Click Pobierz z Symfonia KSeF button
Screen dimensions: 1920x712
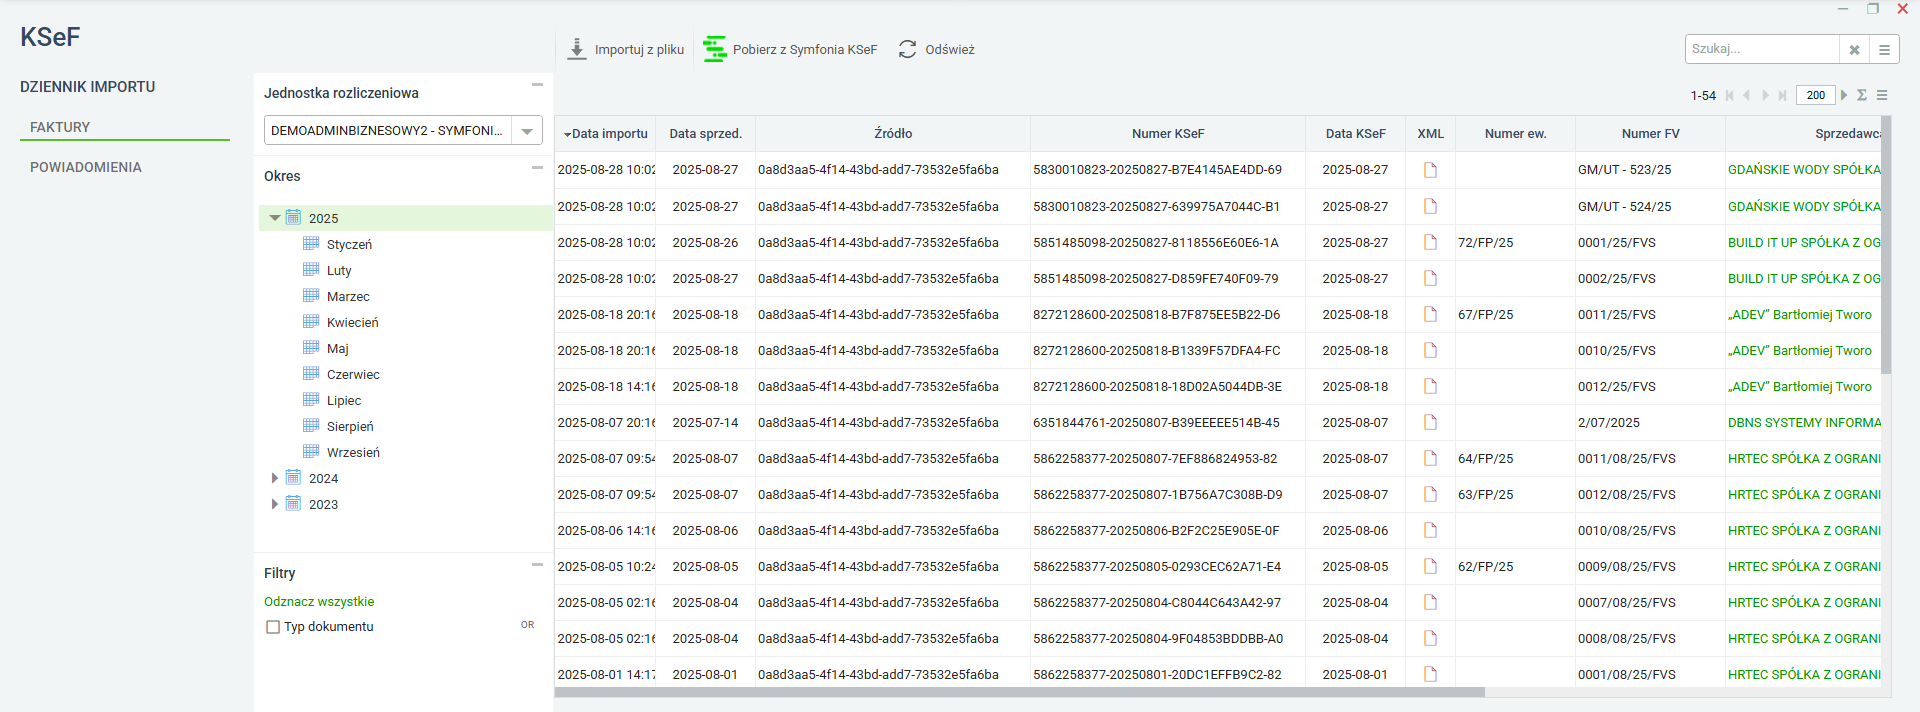(790, 49)
